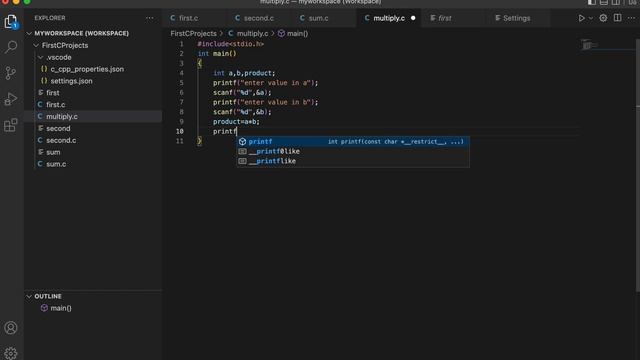Open run button dropdown arrow
The width and height of the screenshot is (640, 360).
pos(591,18)
